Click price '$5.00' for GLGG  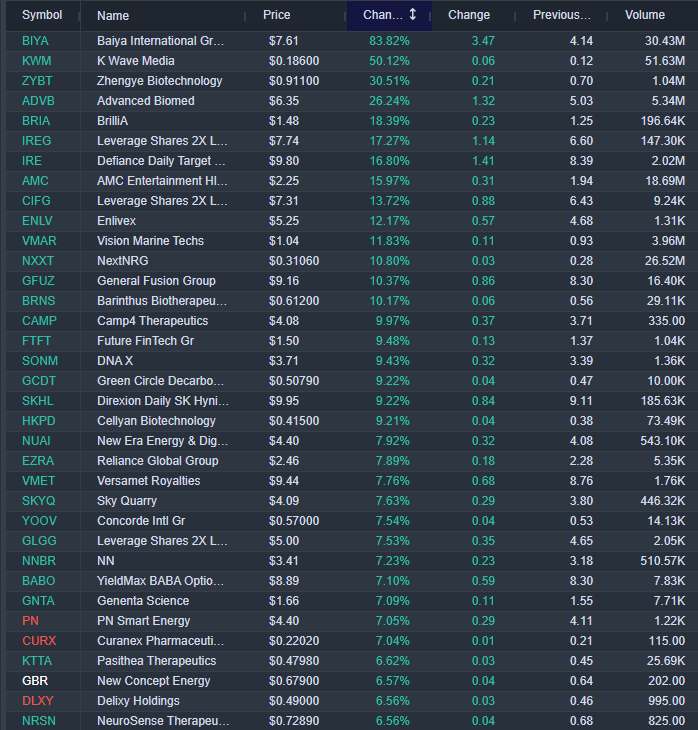284,541
